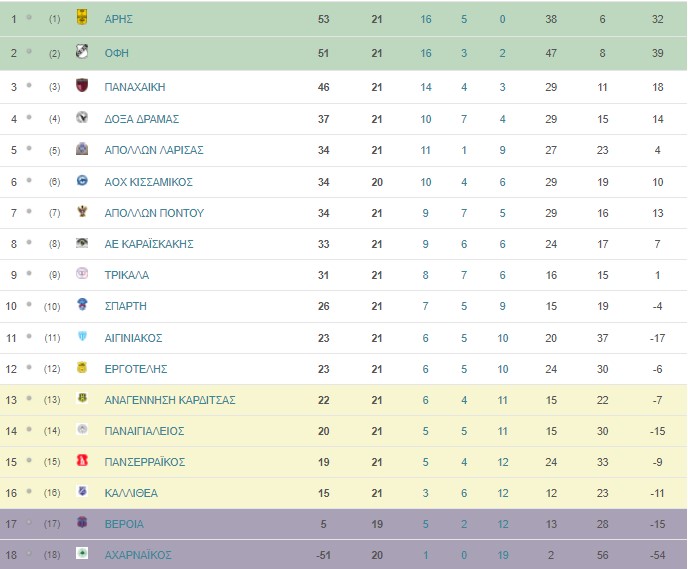Click the ΑΟΧ ΚΙΣΣΑΜΙΚΟΣ blue logo
Screen dimensions: 688x569
(x=82, y=180)
